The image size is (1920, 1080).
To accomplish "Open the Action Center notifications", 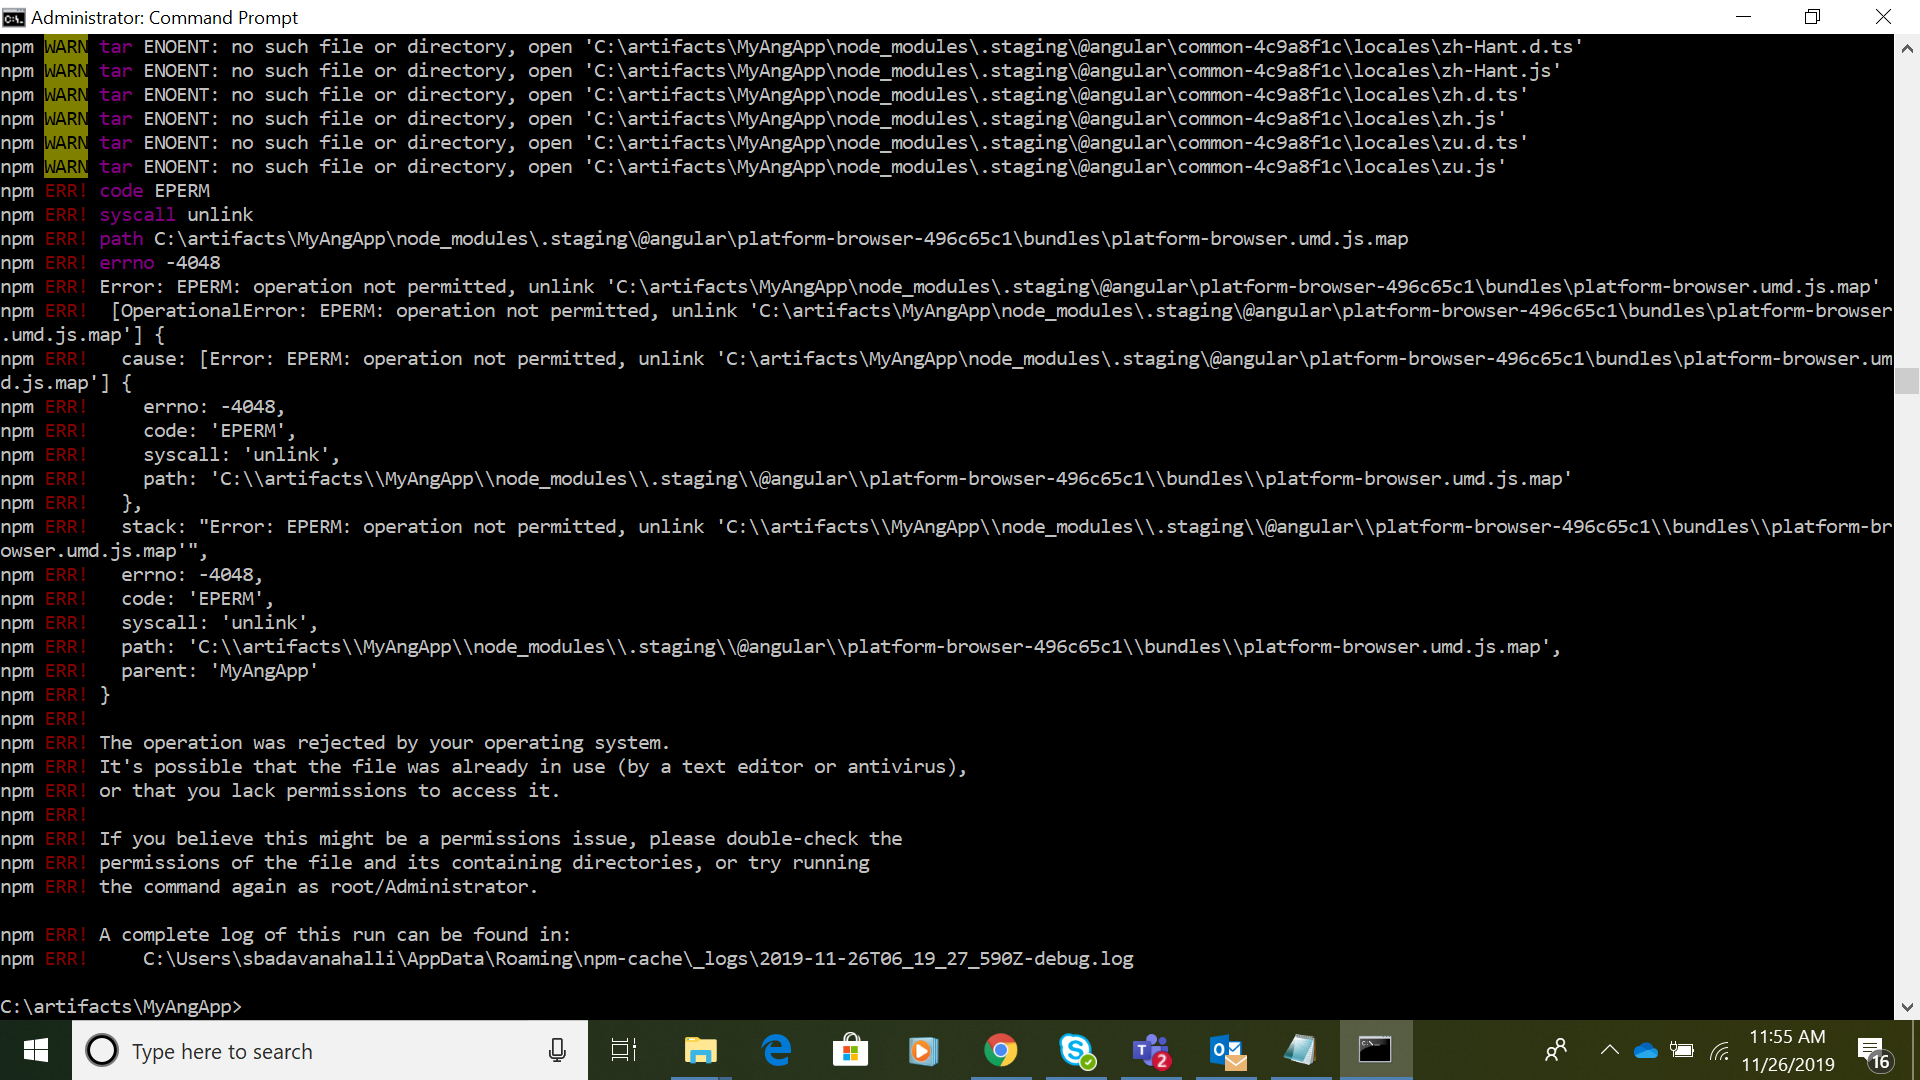I will point(1872,1051).
